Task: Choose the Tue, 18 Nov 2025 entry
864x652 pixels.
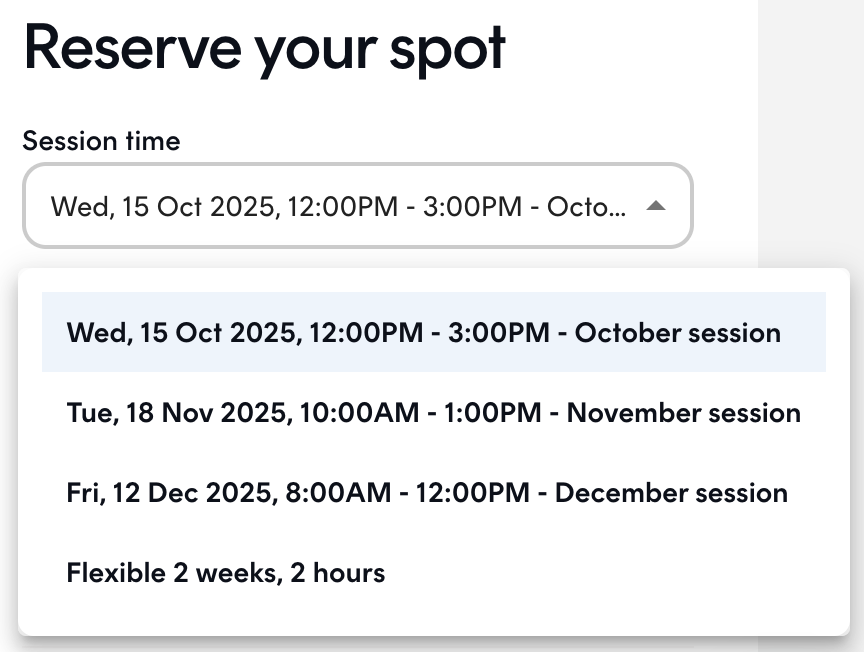Action: point(434,412)
